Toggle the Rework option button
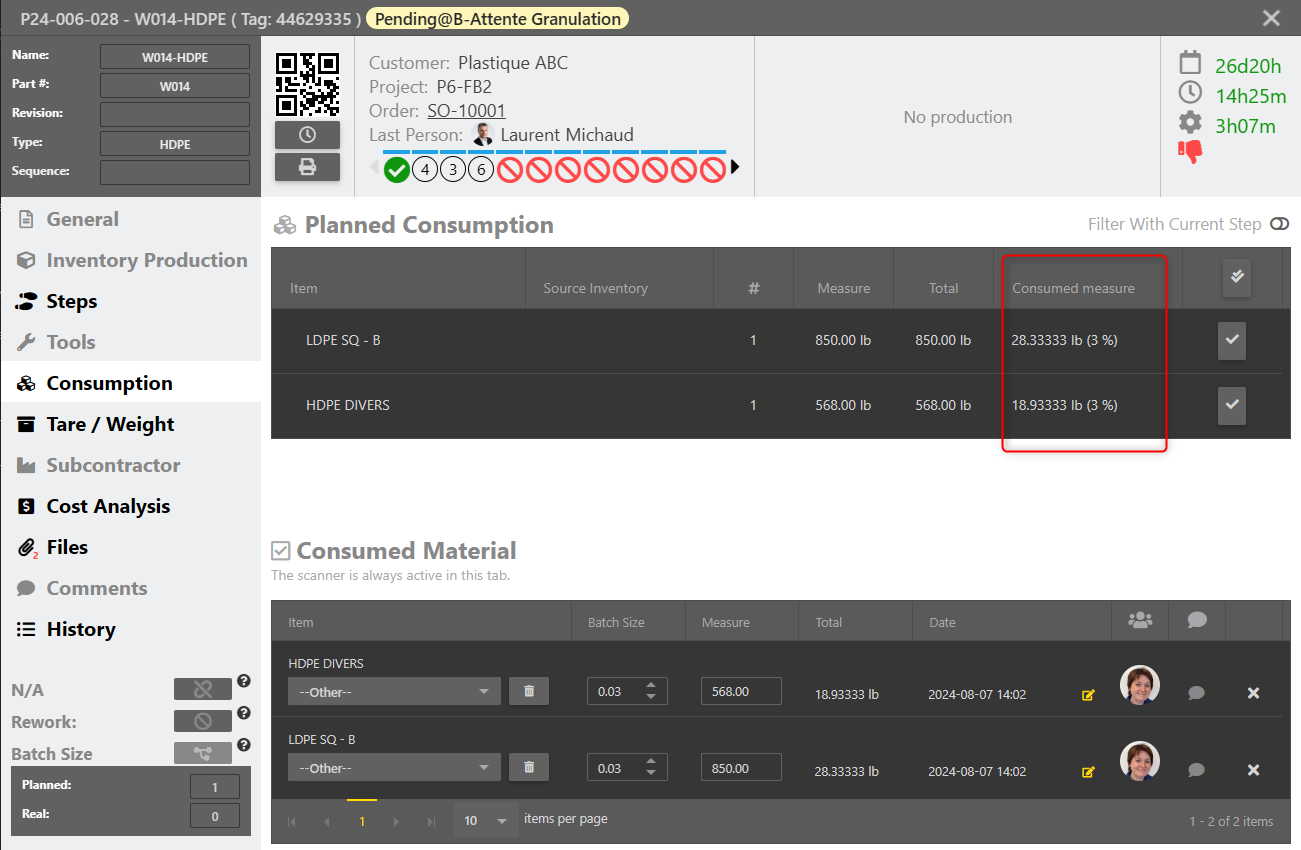 202,721
